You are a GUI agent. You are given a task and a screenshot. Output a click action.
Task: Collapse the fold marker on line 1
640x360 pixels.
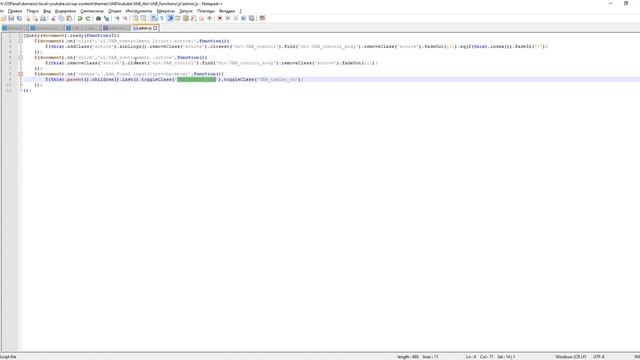pyautogui.click(x=20, y=36)
